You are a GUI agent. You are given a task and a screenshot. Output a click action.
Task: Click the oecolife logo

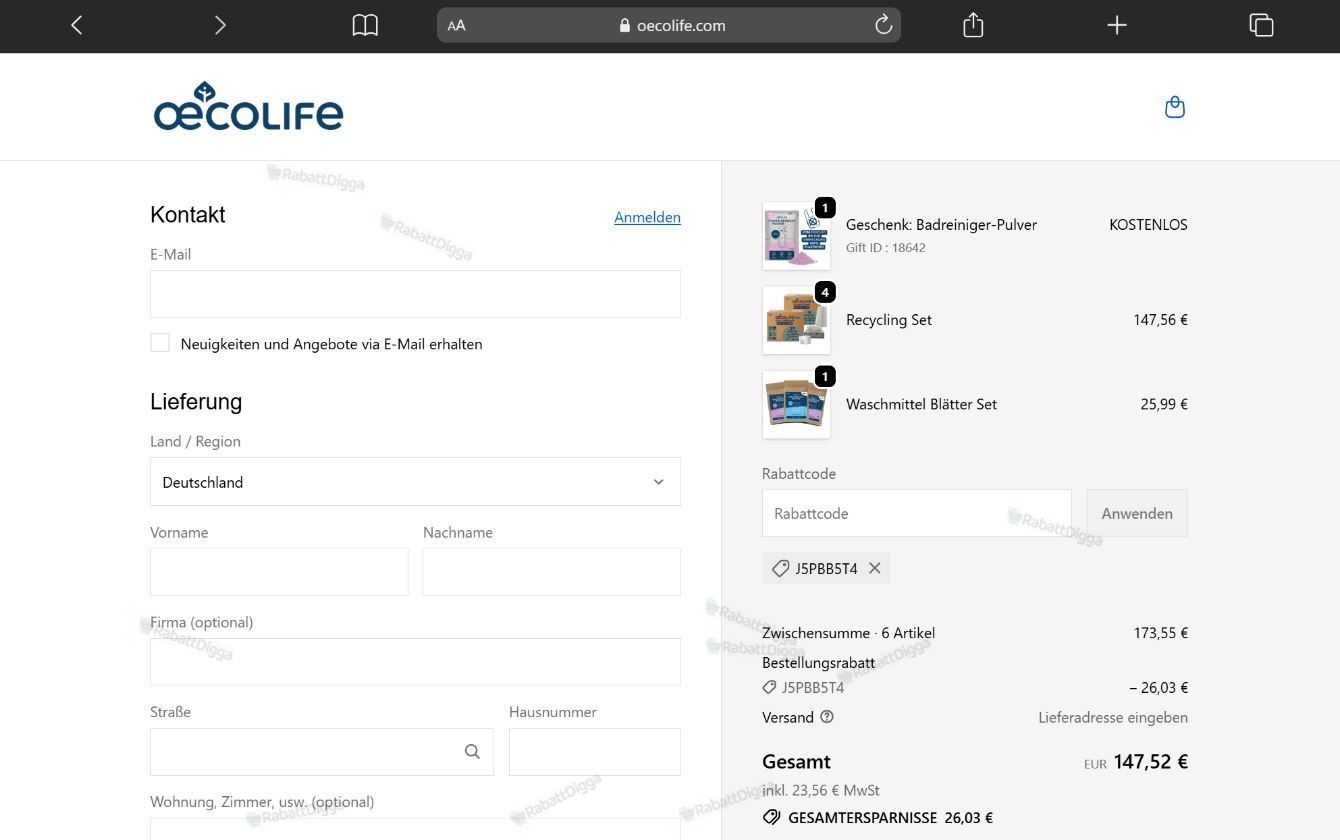(248, 107)
